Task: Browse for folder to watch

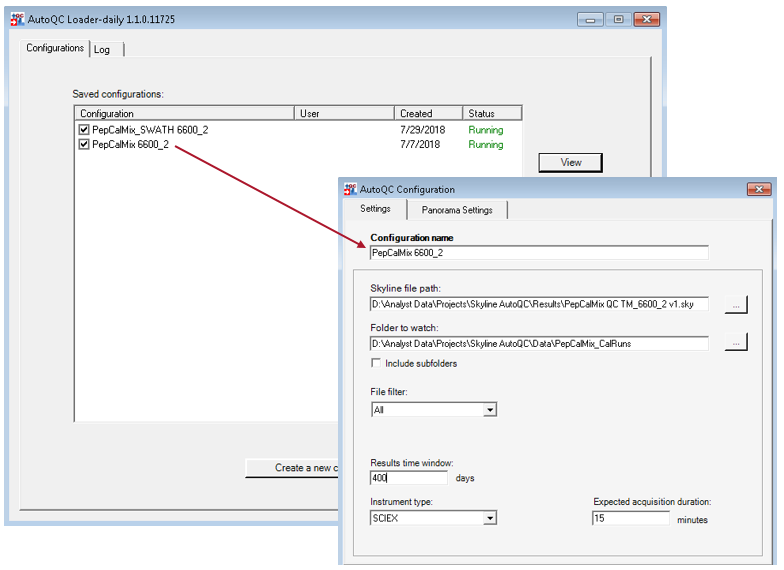Action: [x=736, y=343]
